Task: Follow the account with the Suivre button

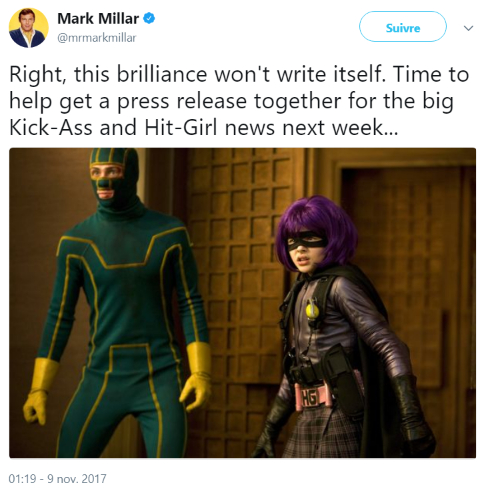Action: [x=403, y=27]
